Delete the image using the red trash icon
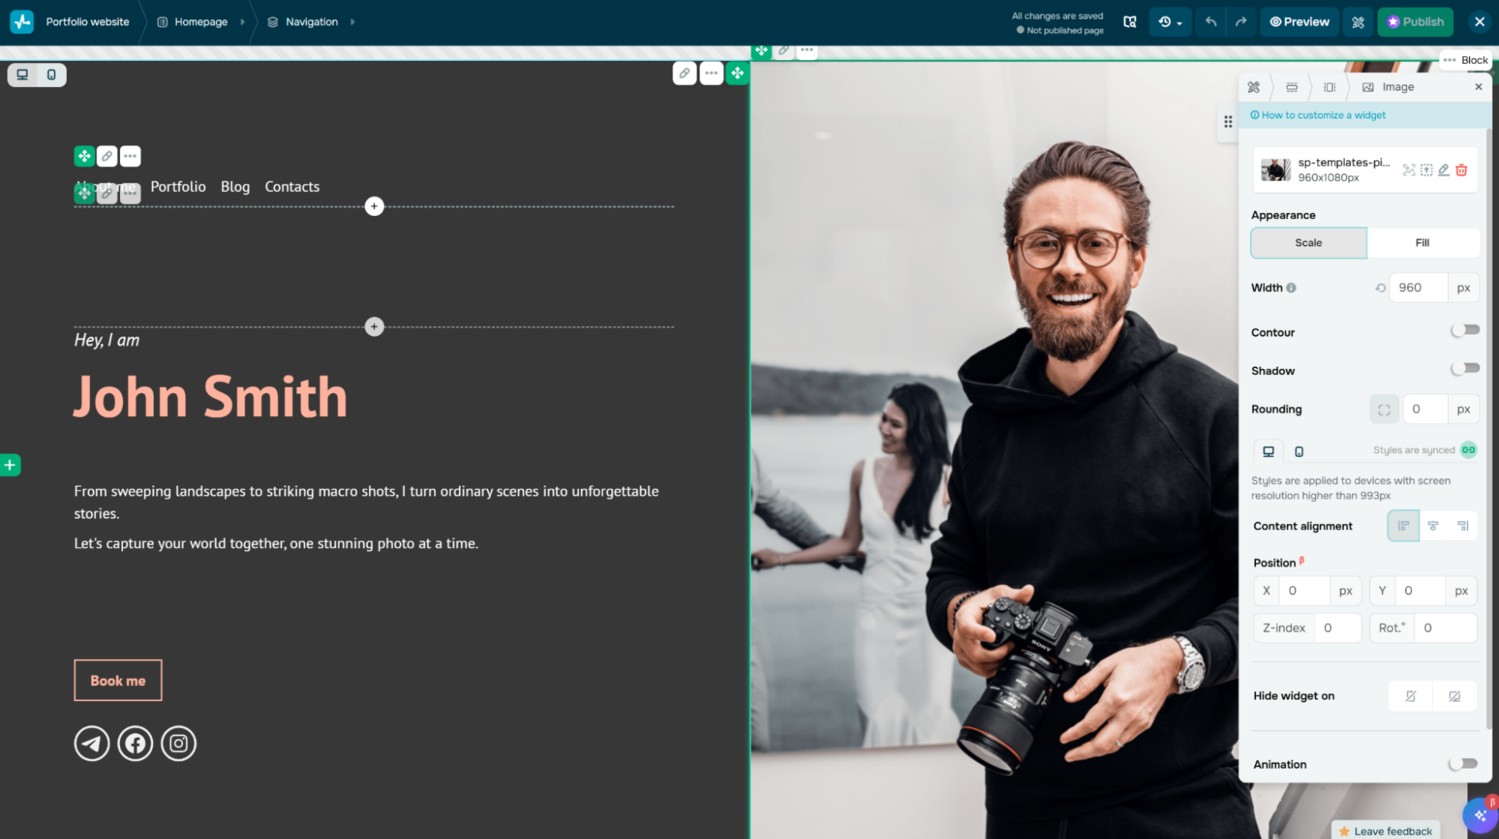 (1462, 170)
